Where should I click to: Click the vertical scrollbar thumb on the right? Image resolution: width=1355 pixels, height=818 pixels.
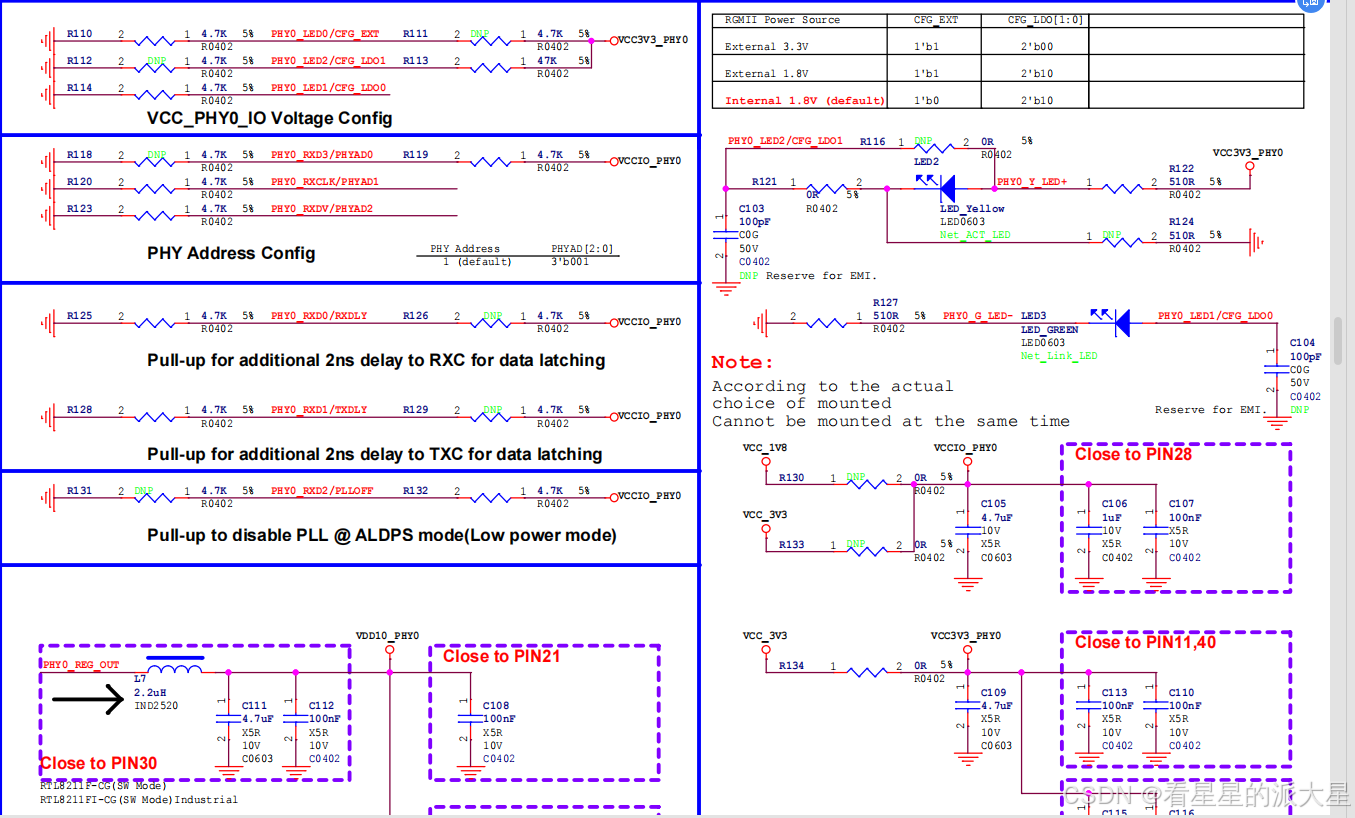(x=1339, y=339)
